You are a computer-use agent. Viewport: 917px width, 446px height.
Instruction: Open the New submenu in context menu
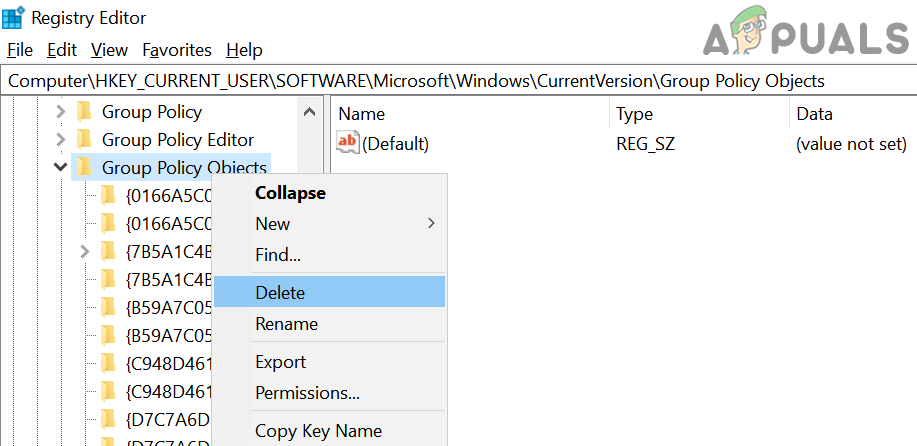[x=273, y=224]
